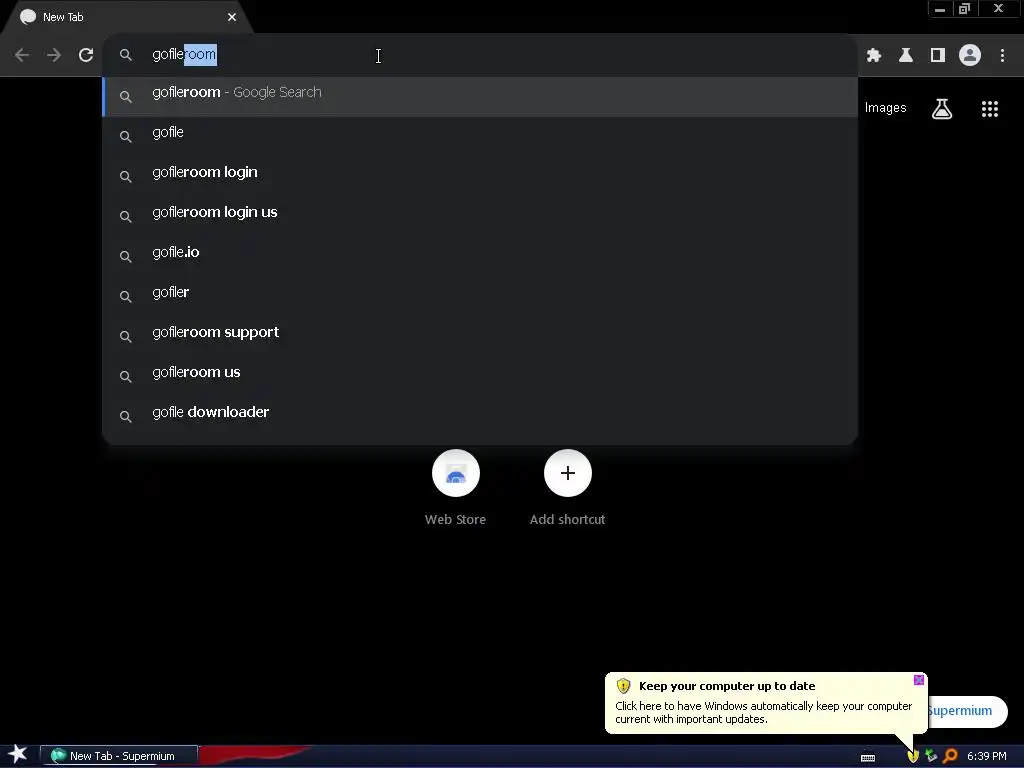Click the Search Labs flask on page
Viewport: 1024px width, 768px height.
[942, 109]
